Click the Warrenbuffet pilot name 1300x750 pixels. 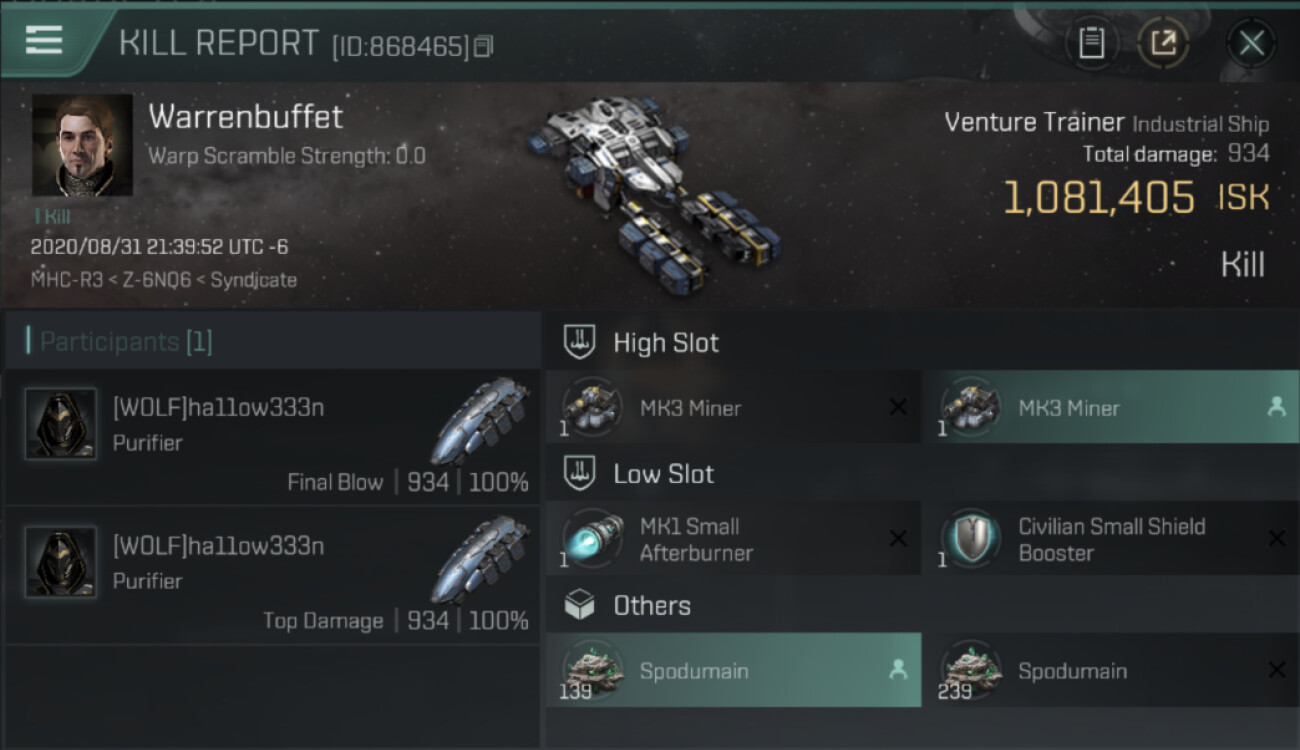click(x=245, y=117)
